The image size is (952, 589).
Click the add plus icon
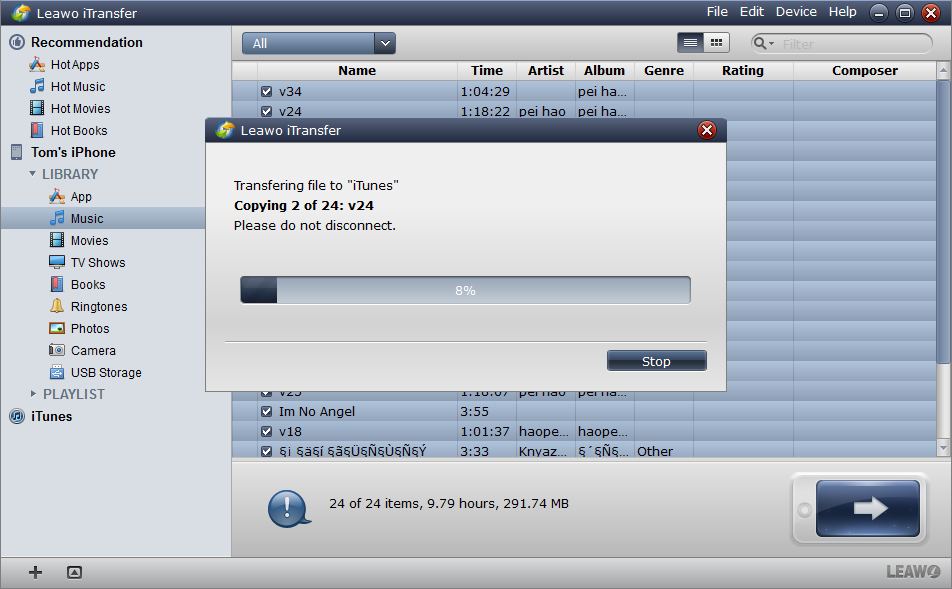pos(35,572)
